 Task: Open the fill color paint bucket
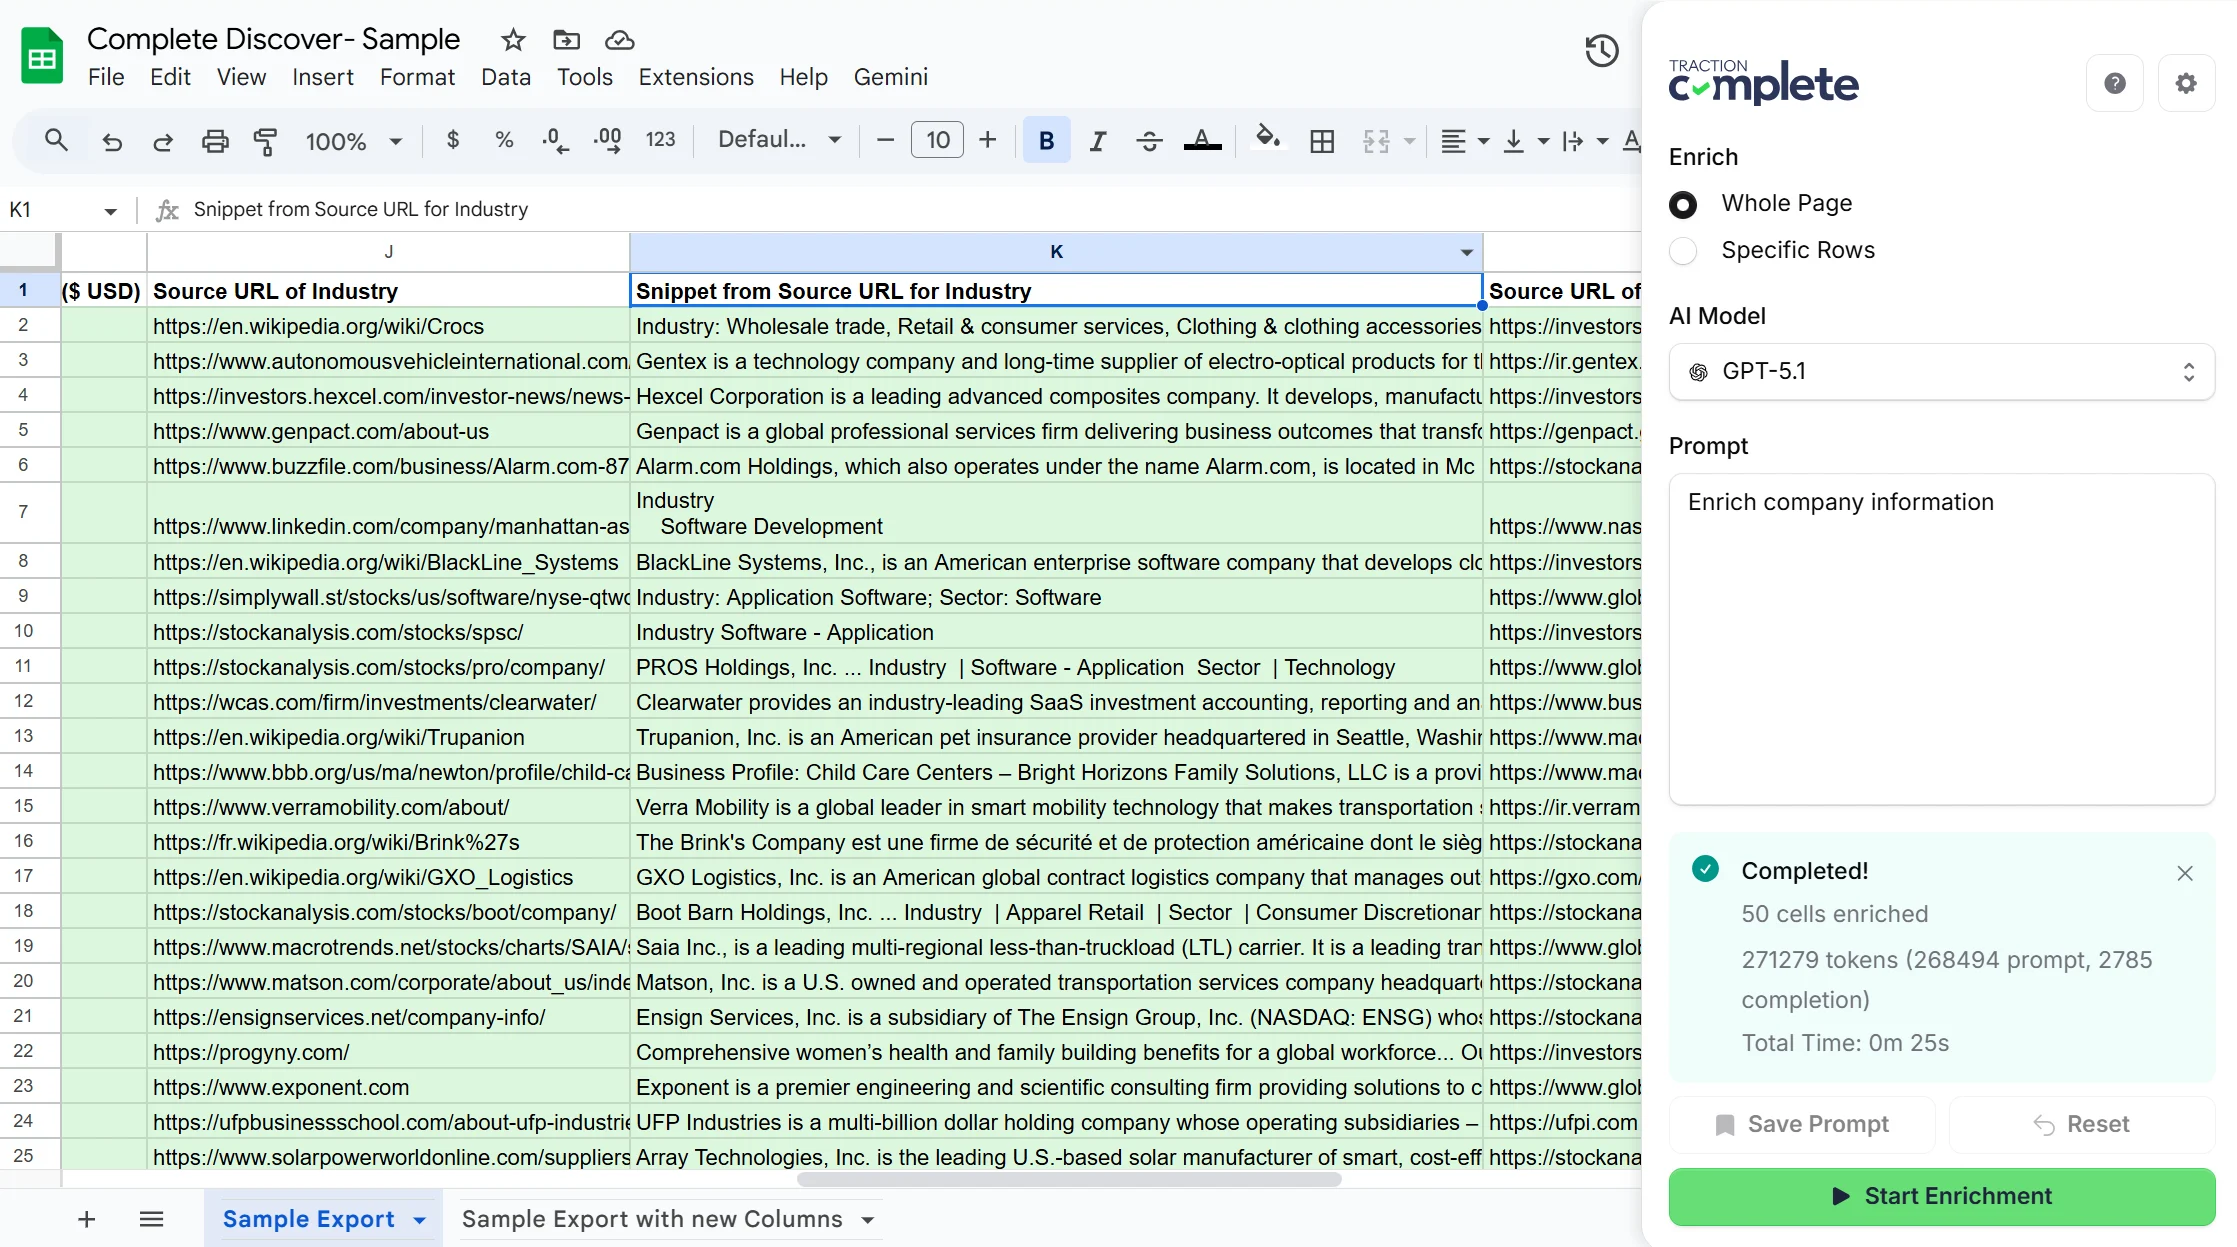click(1267, 139)
